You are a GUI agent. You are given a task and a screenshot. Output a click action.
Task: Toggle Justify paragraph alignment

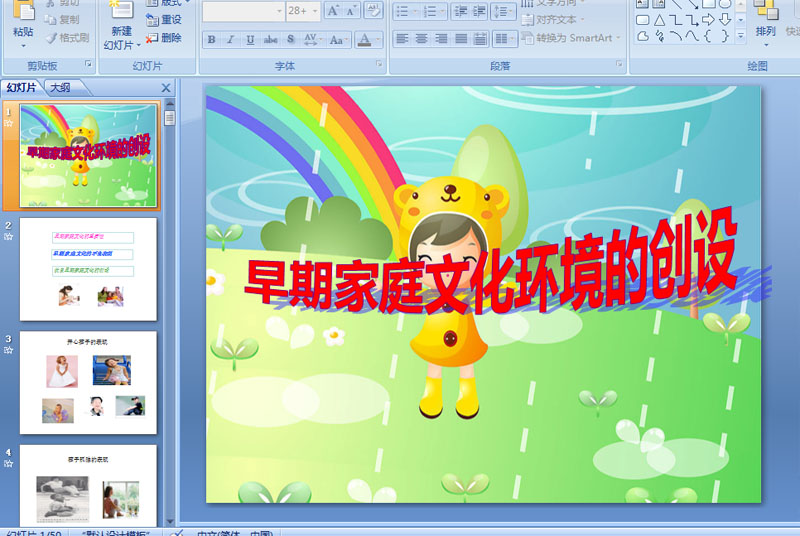(461, 39)
